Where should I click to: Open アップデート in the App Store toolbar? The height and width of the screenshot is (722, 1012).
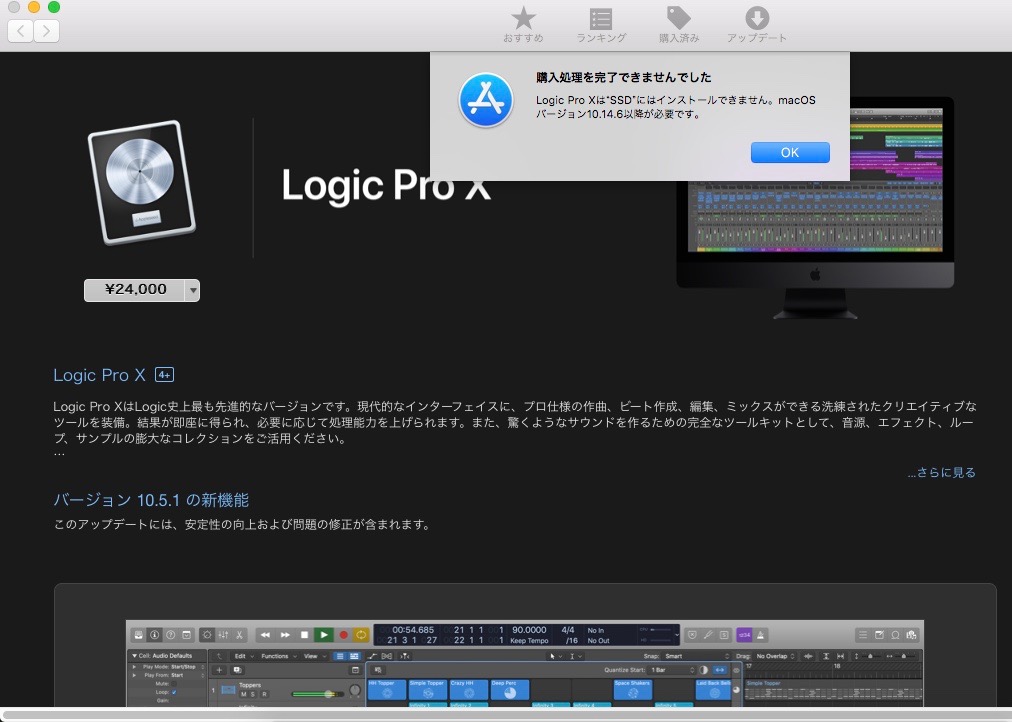[x=757, y=24]
